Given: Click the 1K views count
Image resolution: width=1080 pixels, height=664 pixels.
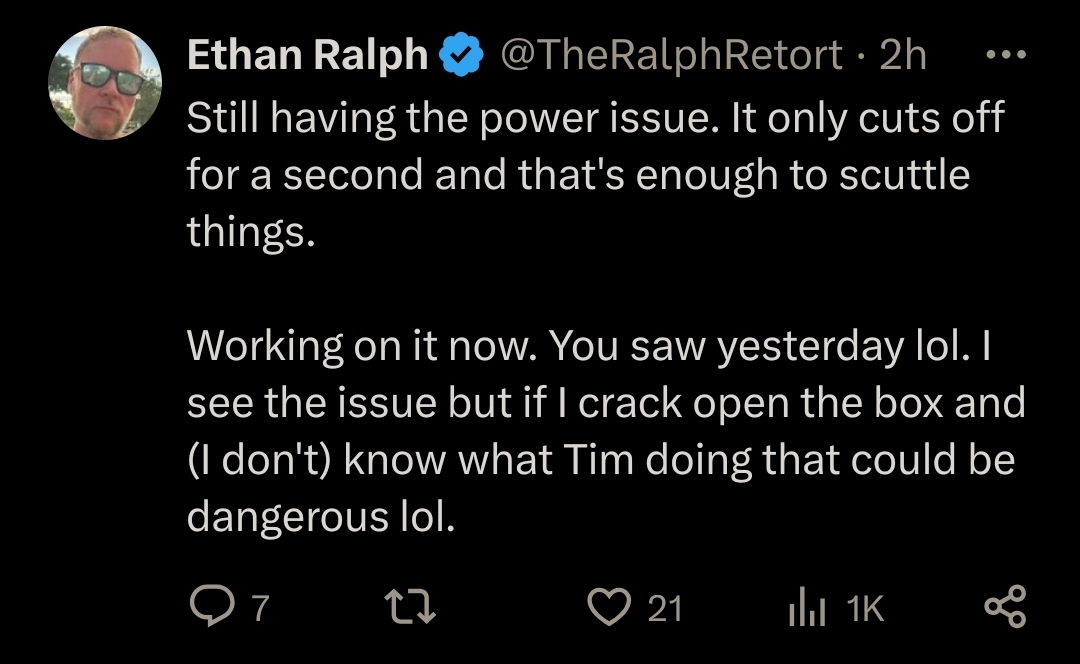Looking at the screenshot, I should click(865, 608).
